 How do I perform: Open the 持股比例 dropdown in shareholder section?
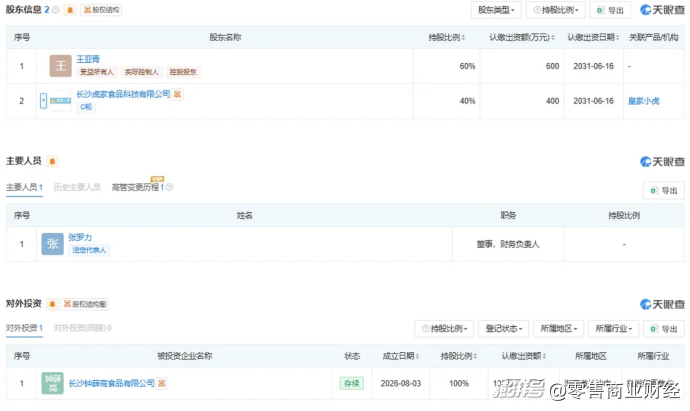tap(555, 10)
